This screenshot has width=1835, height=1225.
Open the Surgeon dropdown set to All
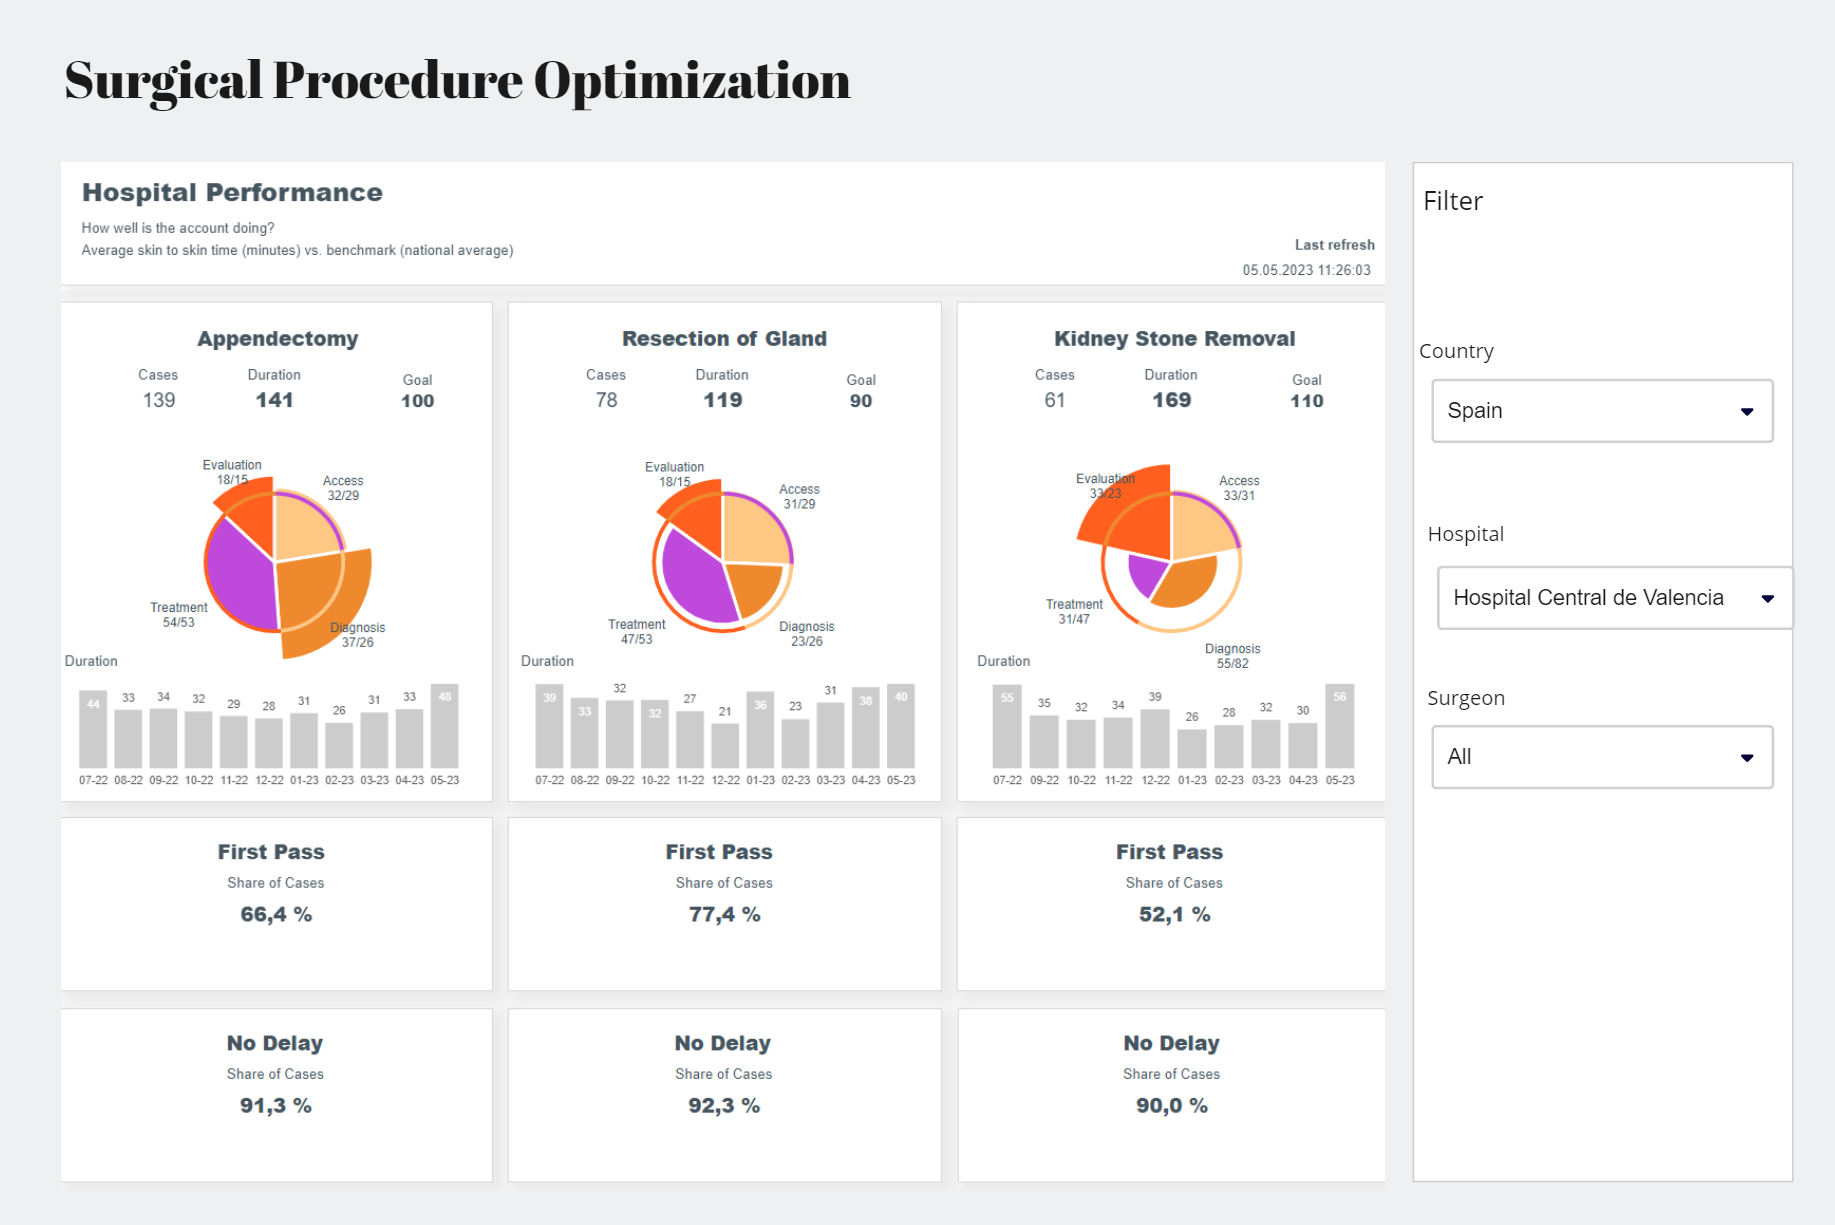pos(1601,757)
